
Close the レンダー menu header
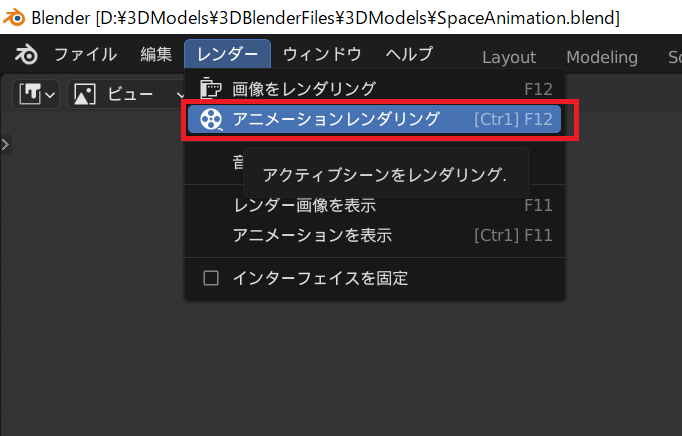click(227, 54)
